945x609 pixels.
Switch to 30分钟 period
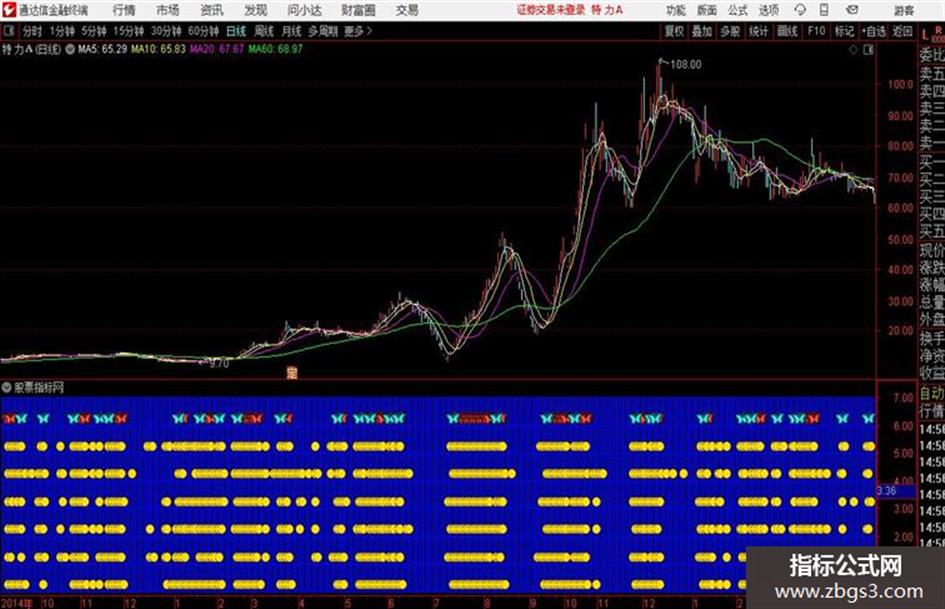(166, 31)
